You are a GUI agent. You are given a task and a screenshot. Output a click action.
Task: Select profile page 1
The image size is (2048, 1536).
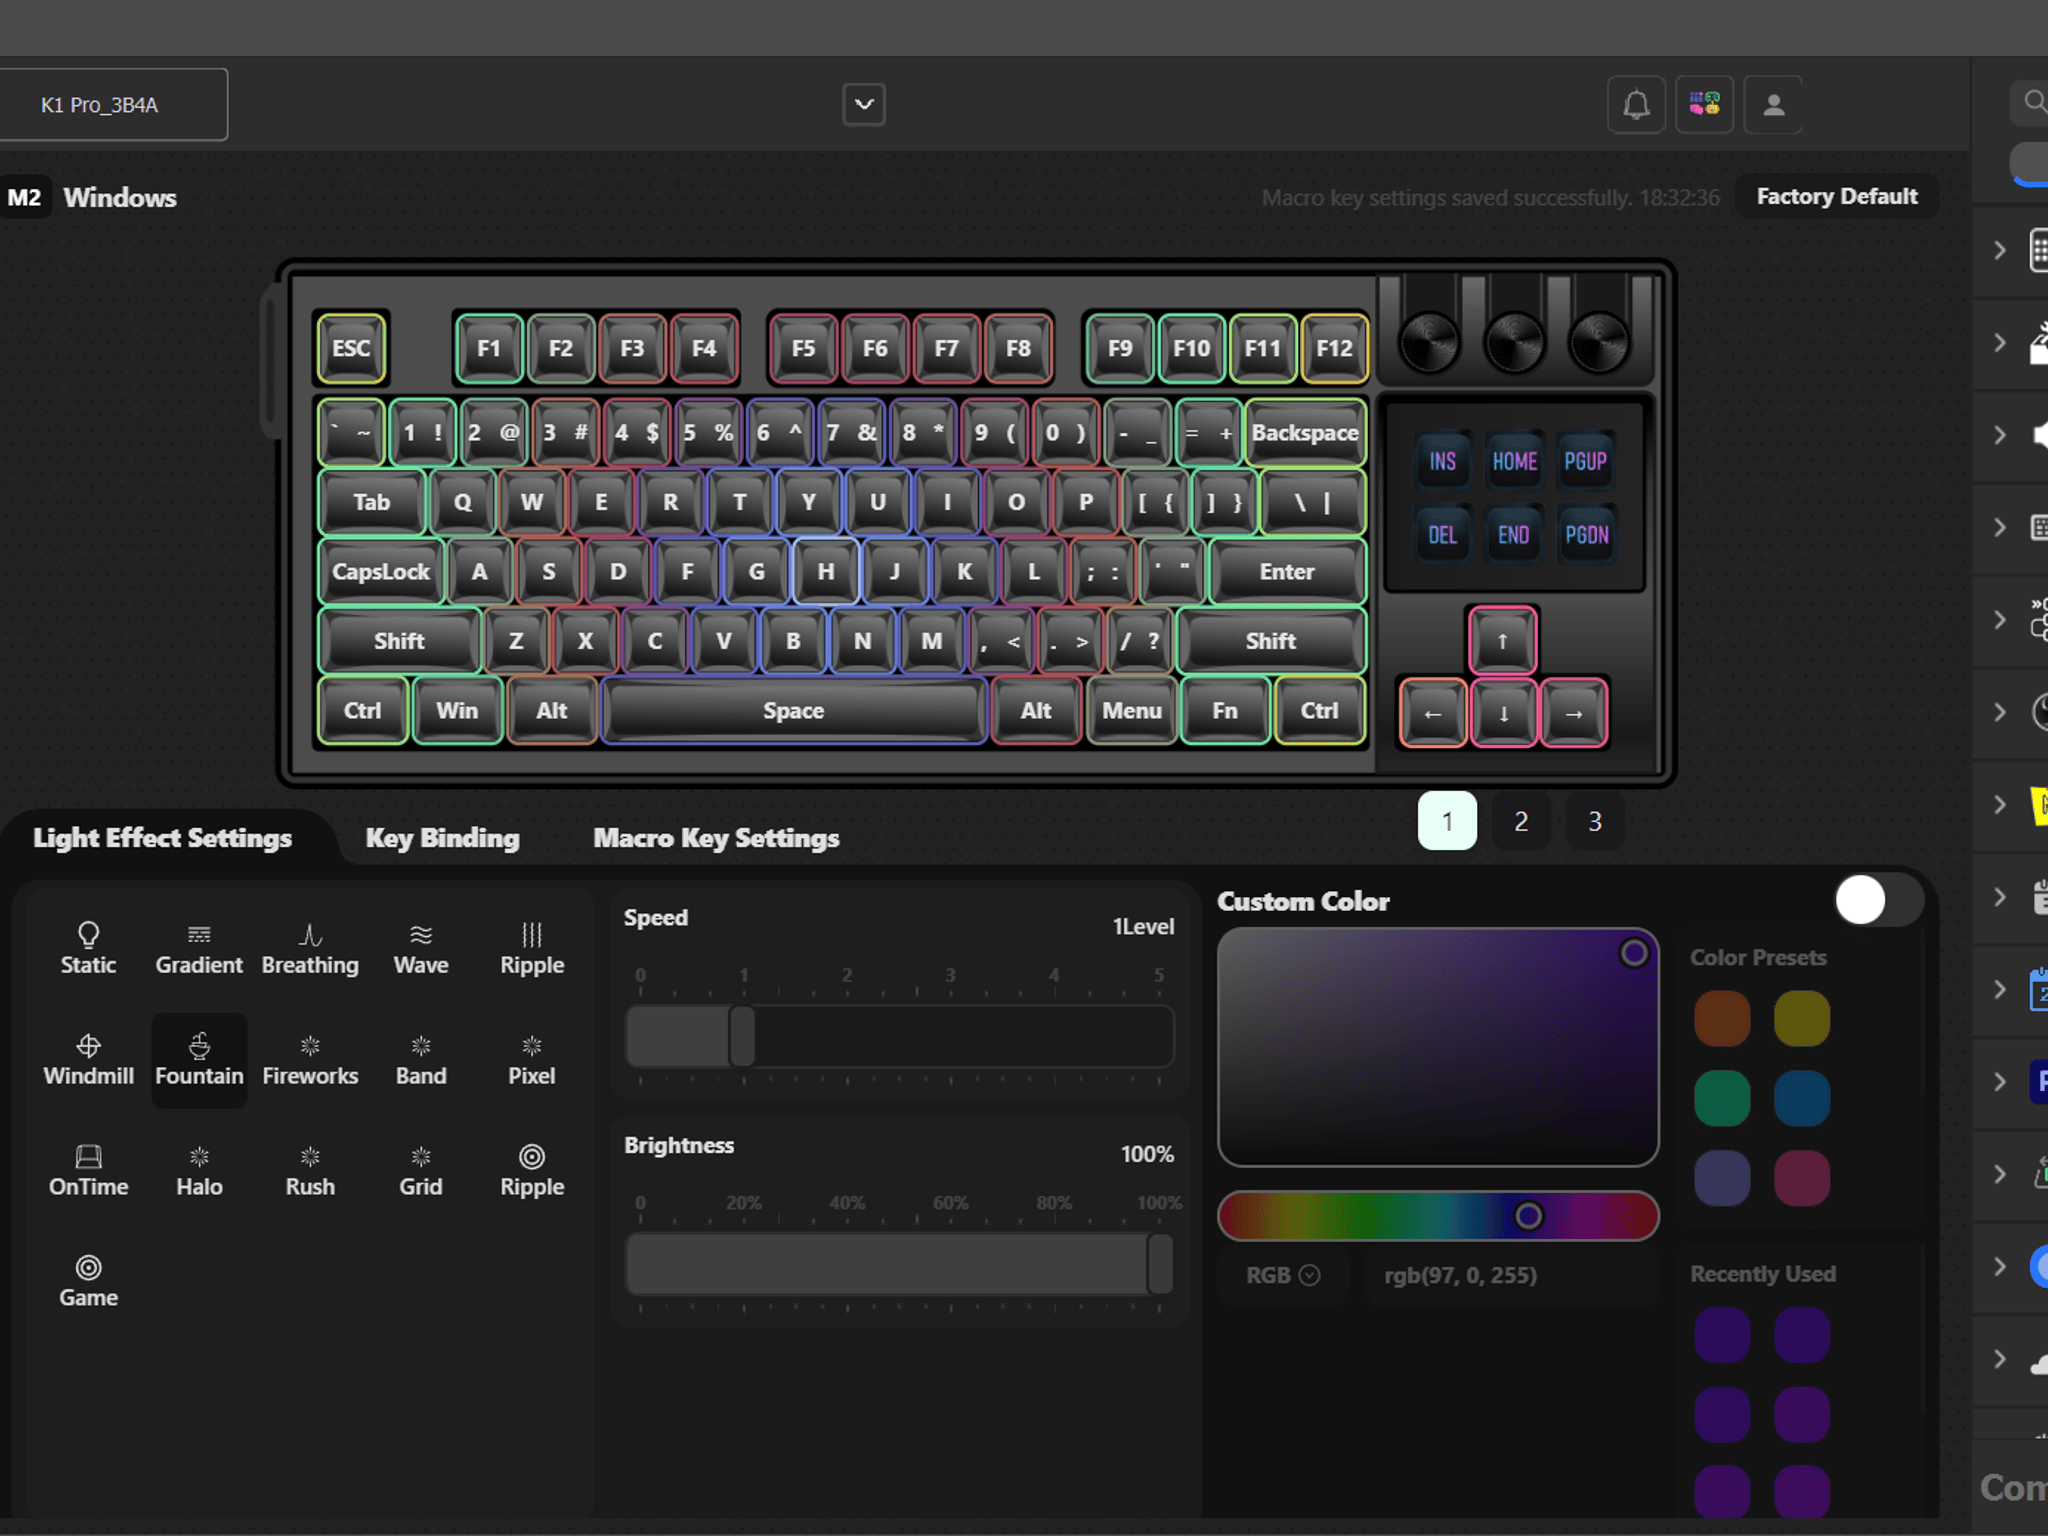(x=1447, y=821)
